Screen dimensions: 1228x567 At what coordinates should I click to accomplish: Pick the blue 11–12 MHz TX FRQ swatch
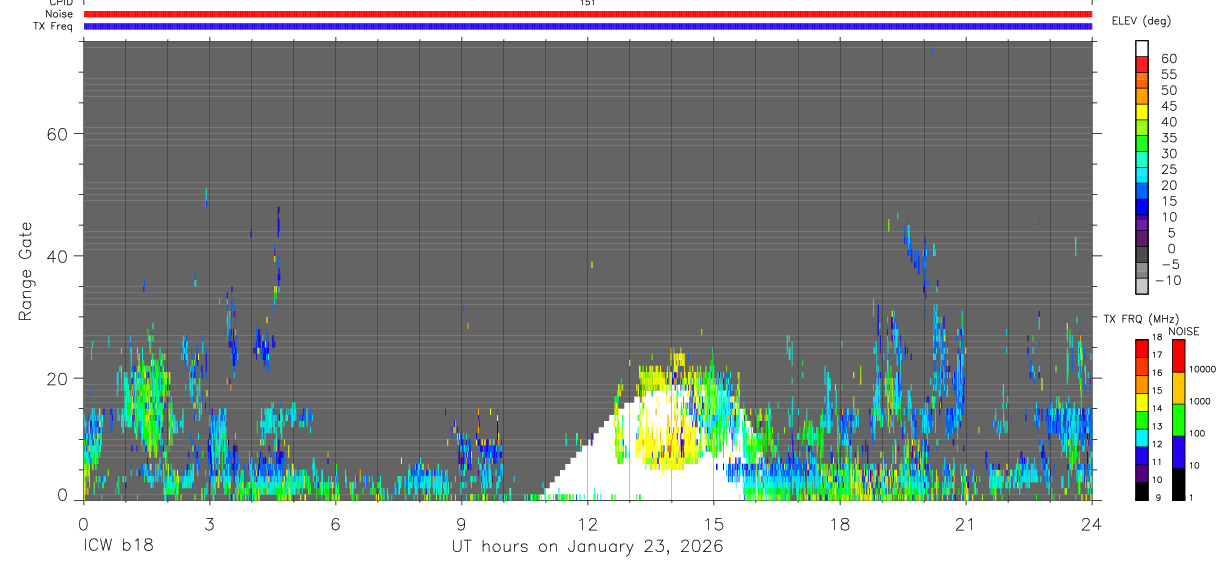click(1142, 456)
